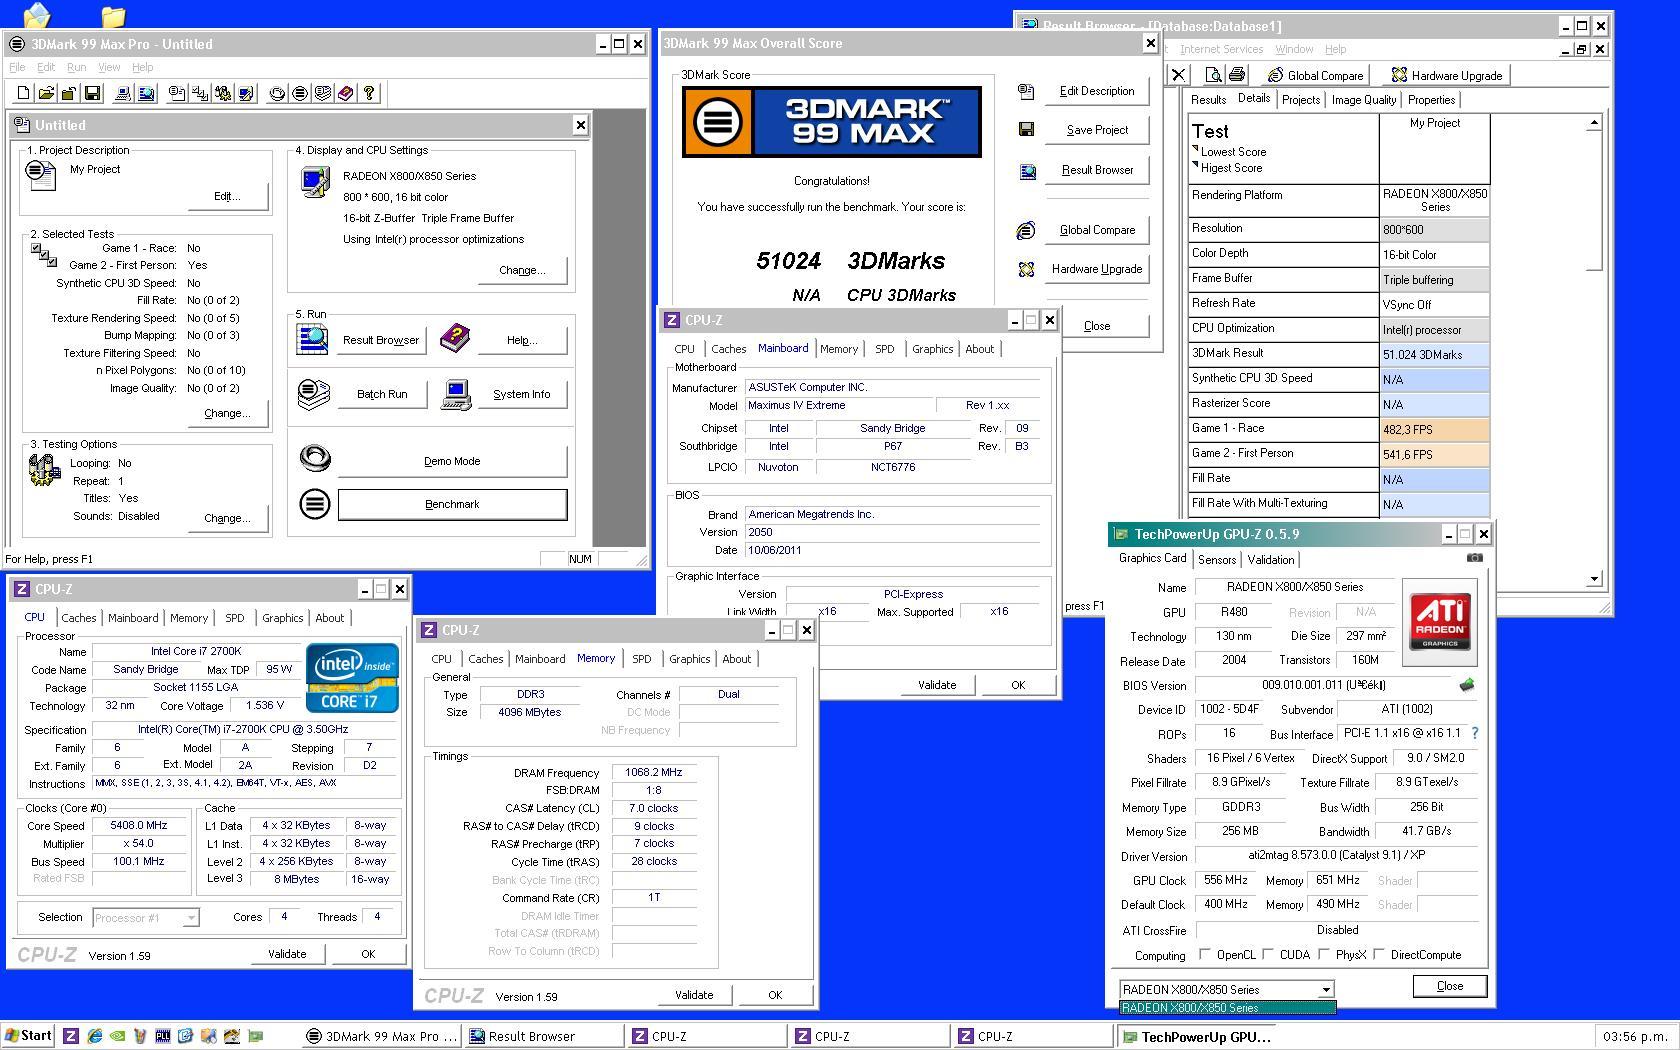Click Result Browser scrollbar up arrow

1594,122
